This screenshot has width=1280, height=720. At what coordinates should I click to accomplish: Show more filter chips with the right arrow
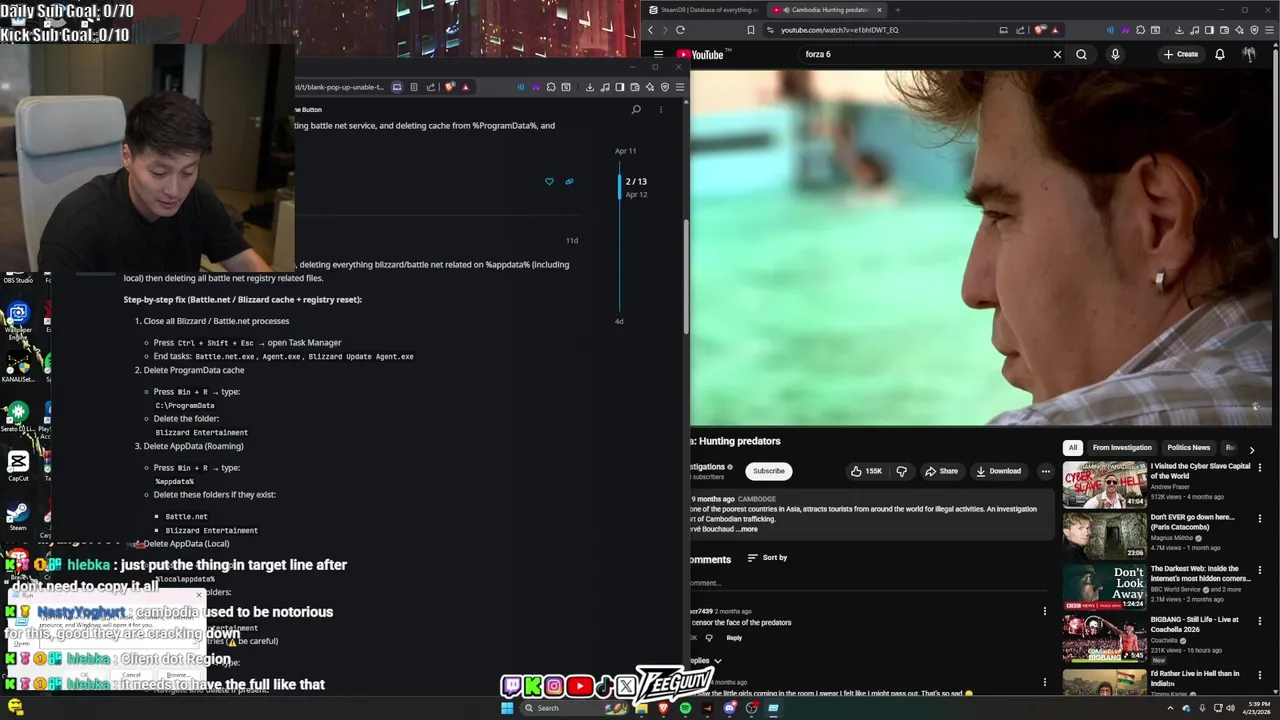point(1251,449)
